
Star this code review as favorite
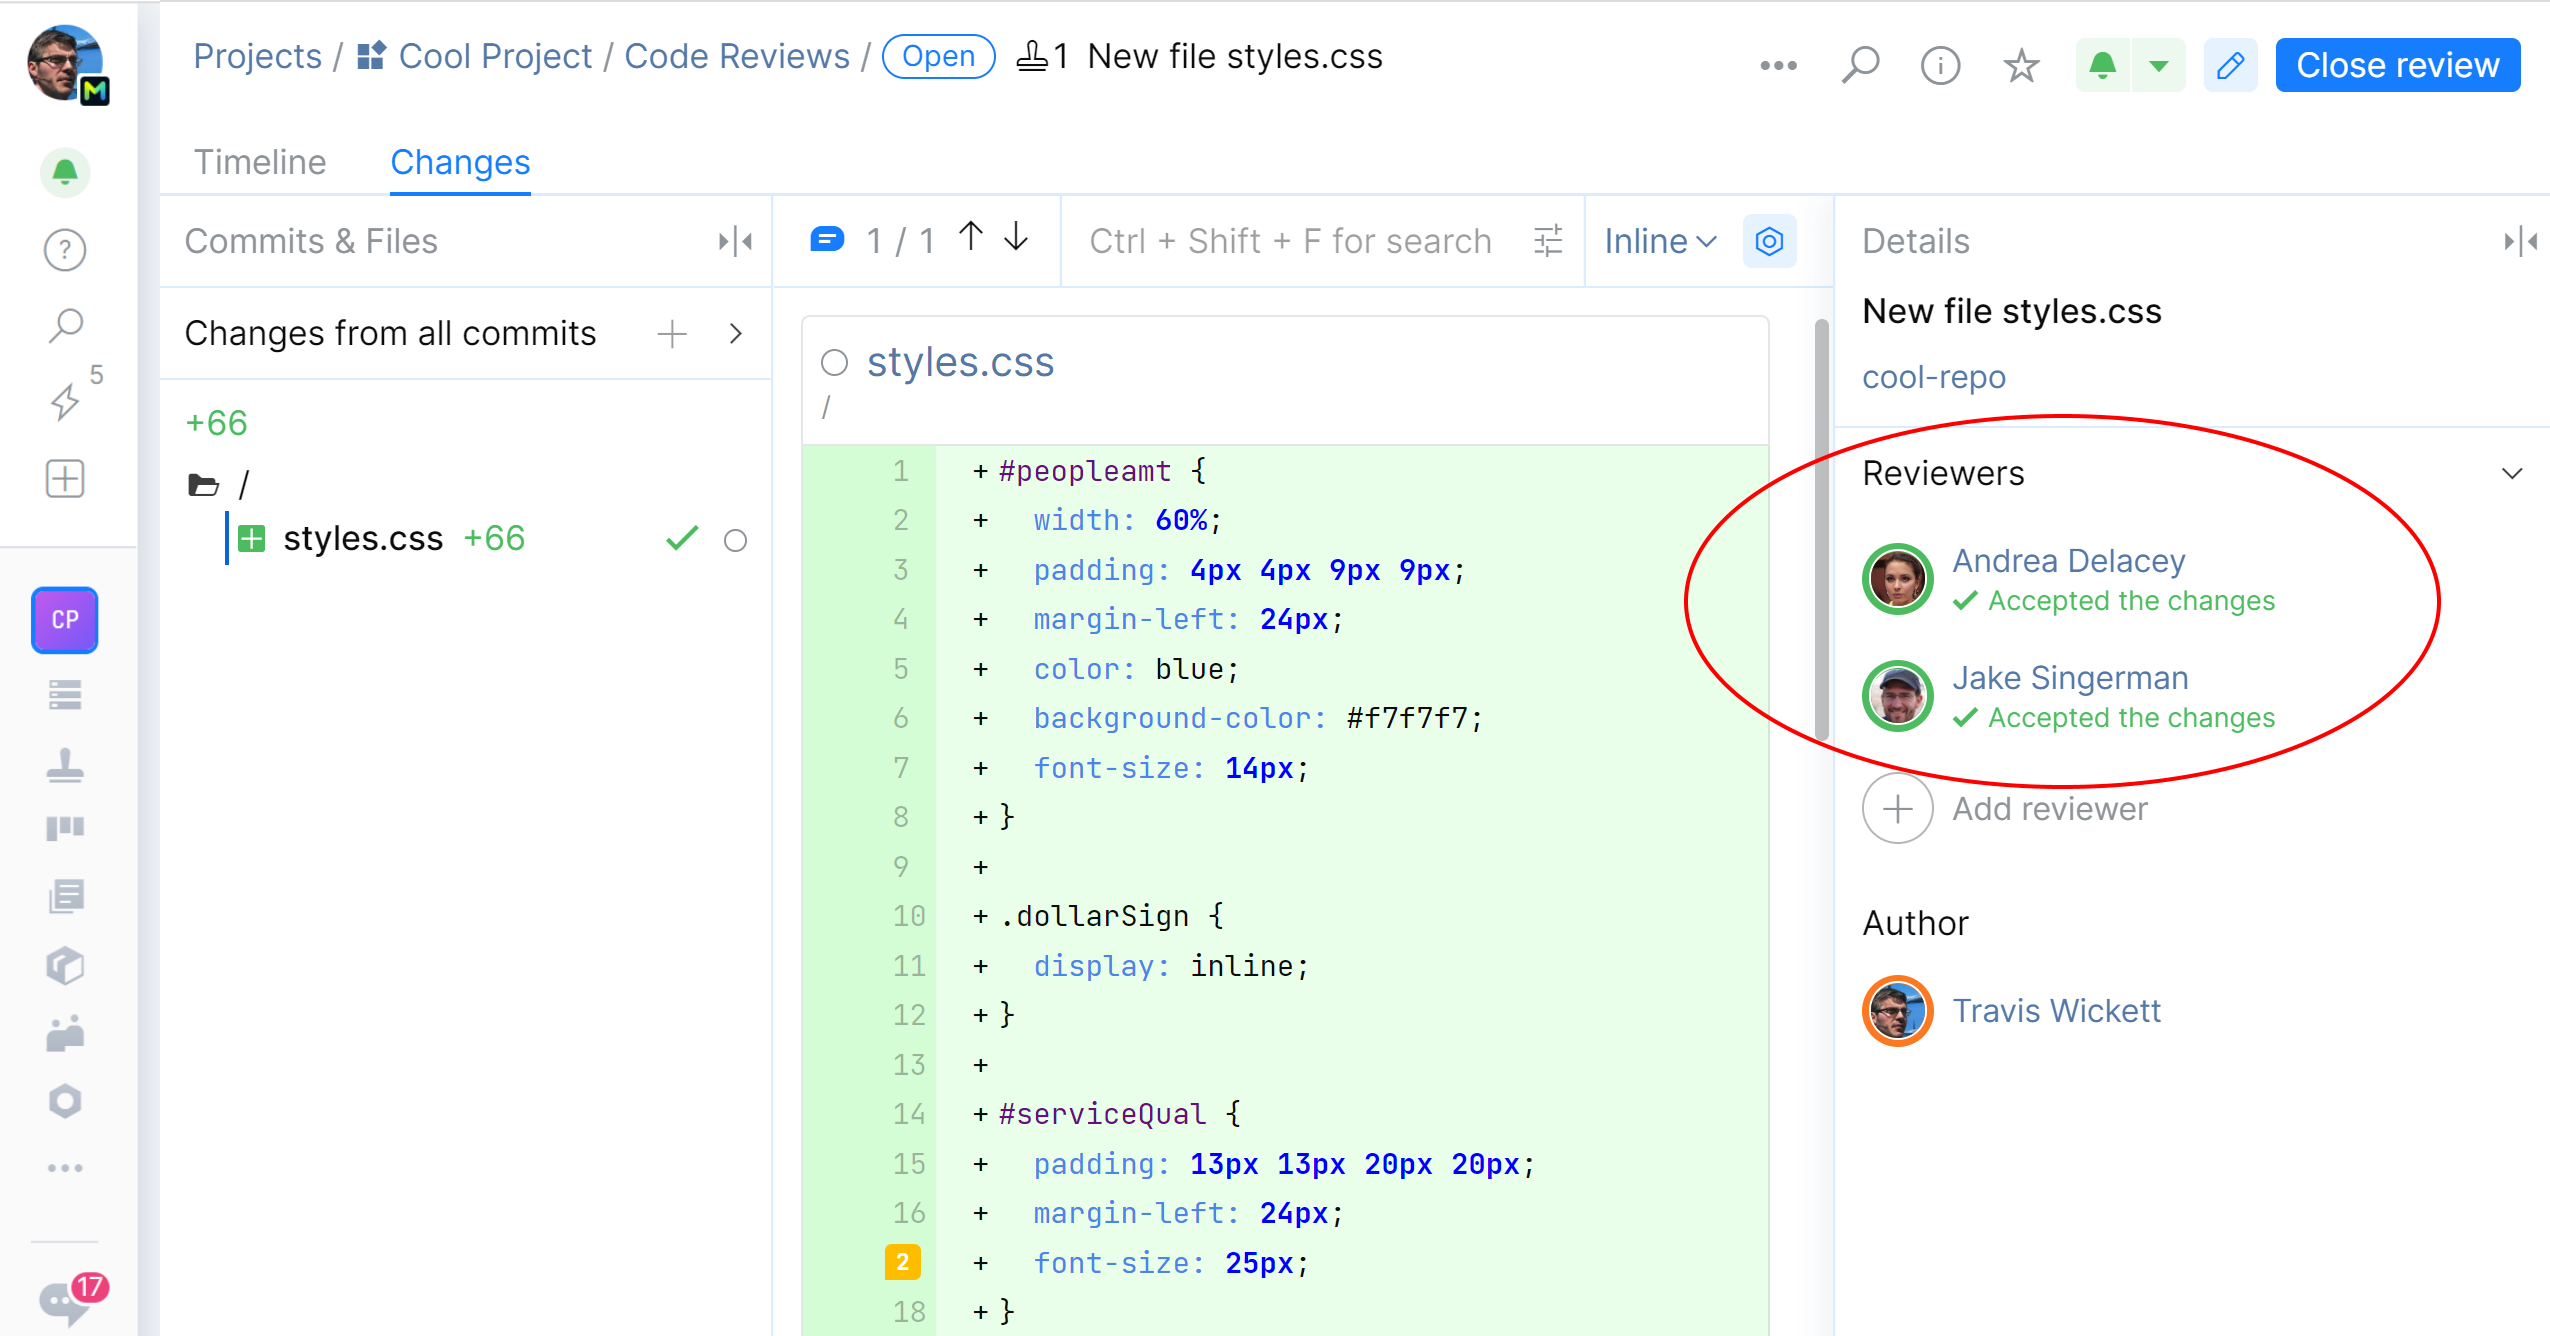2021,66
